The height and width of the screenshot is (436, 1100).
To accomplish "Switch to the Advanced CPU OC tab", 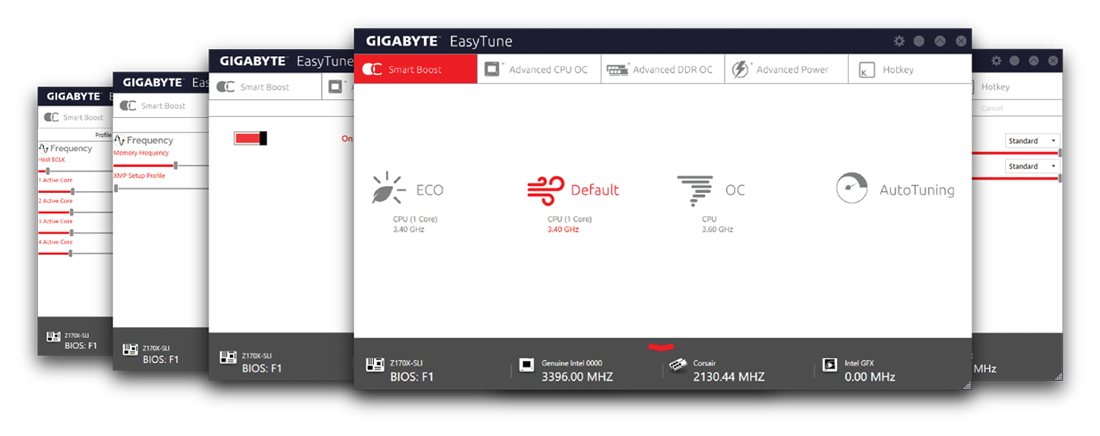I will [x=540, y=69].
